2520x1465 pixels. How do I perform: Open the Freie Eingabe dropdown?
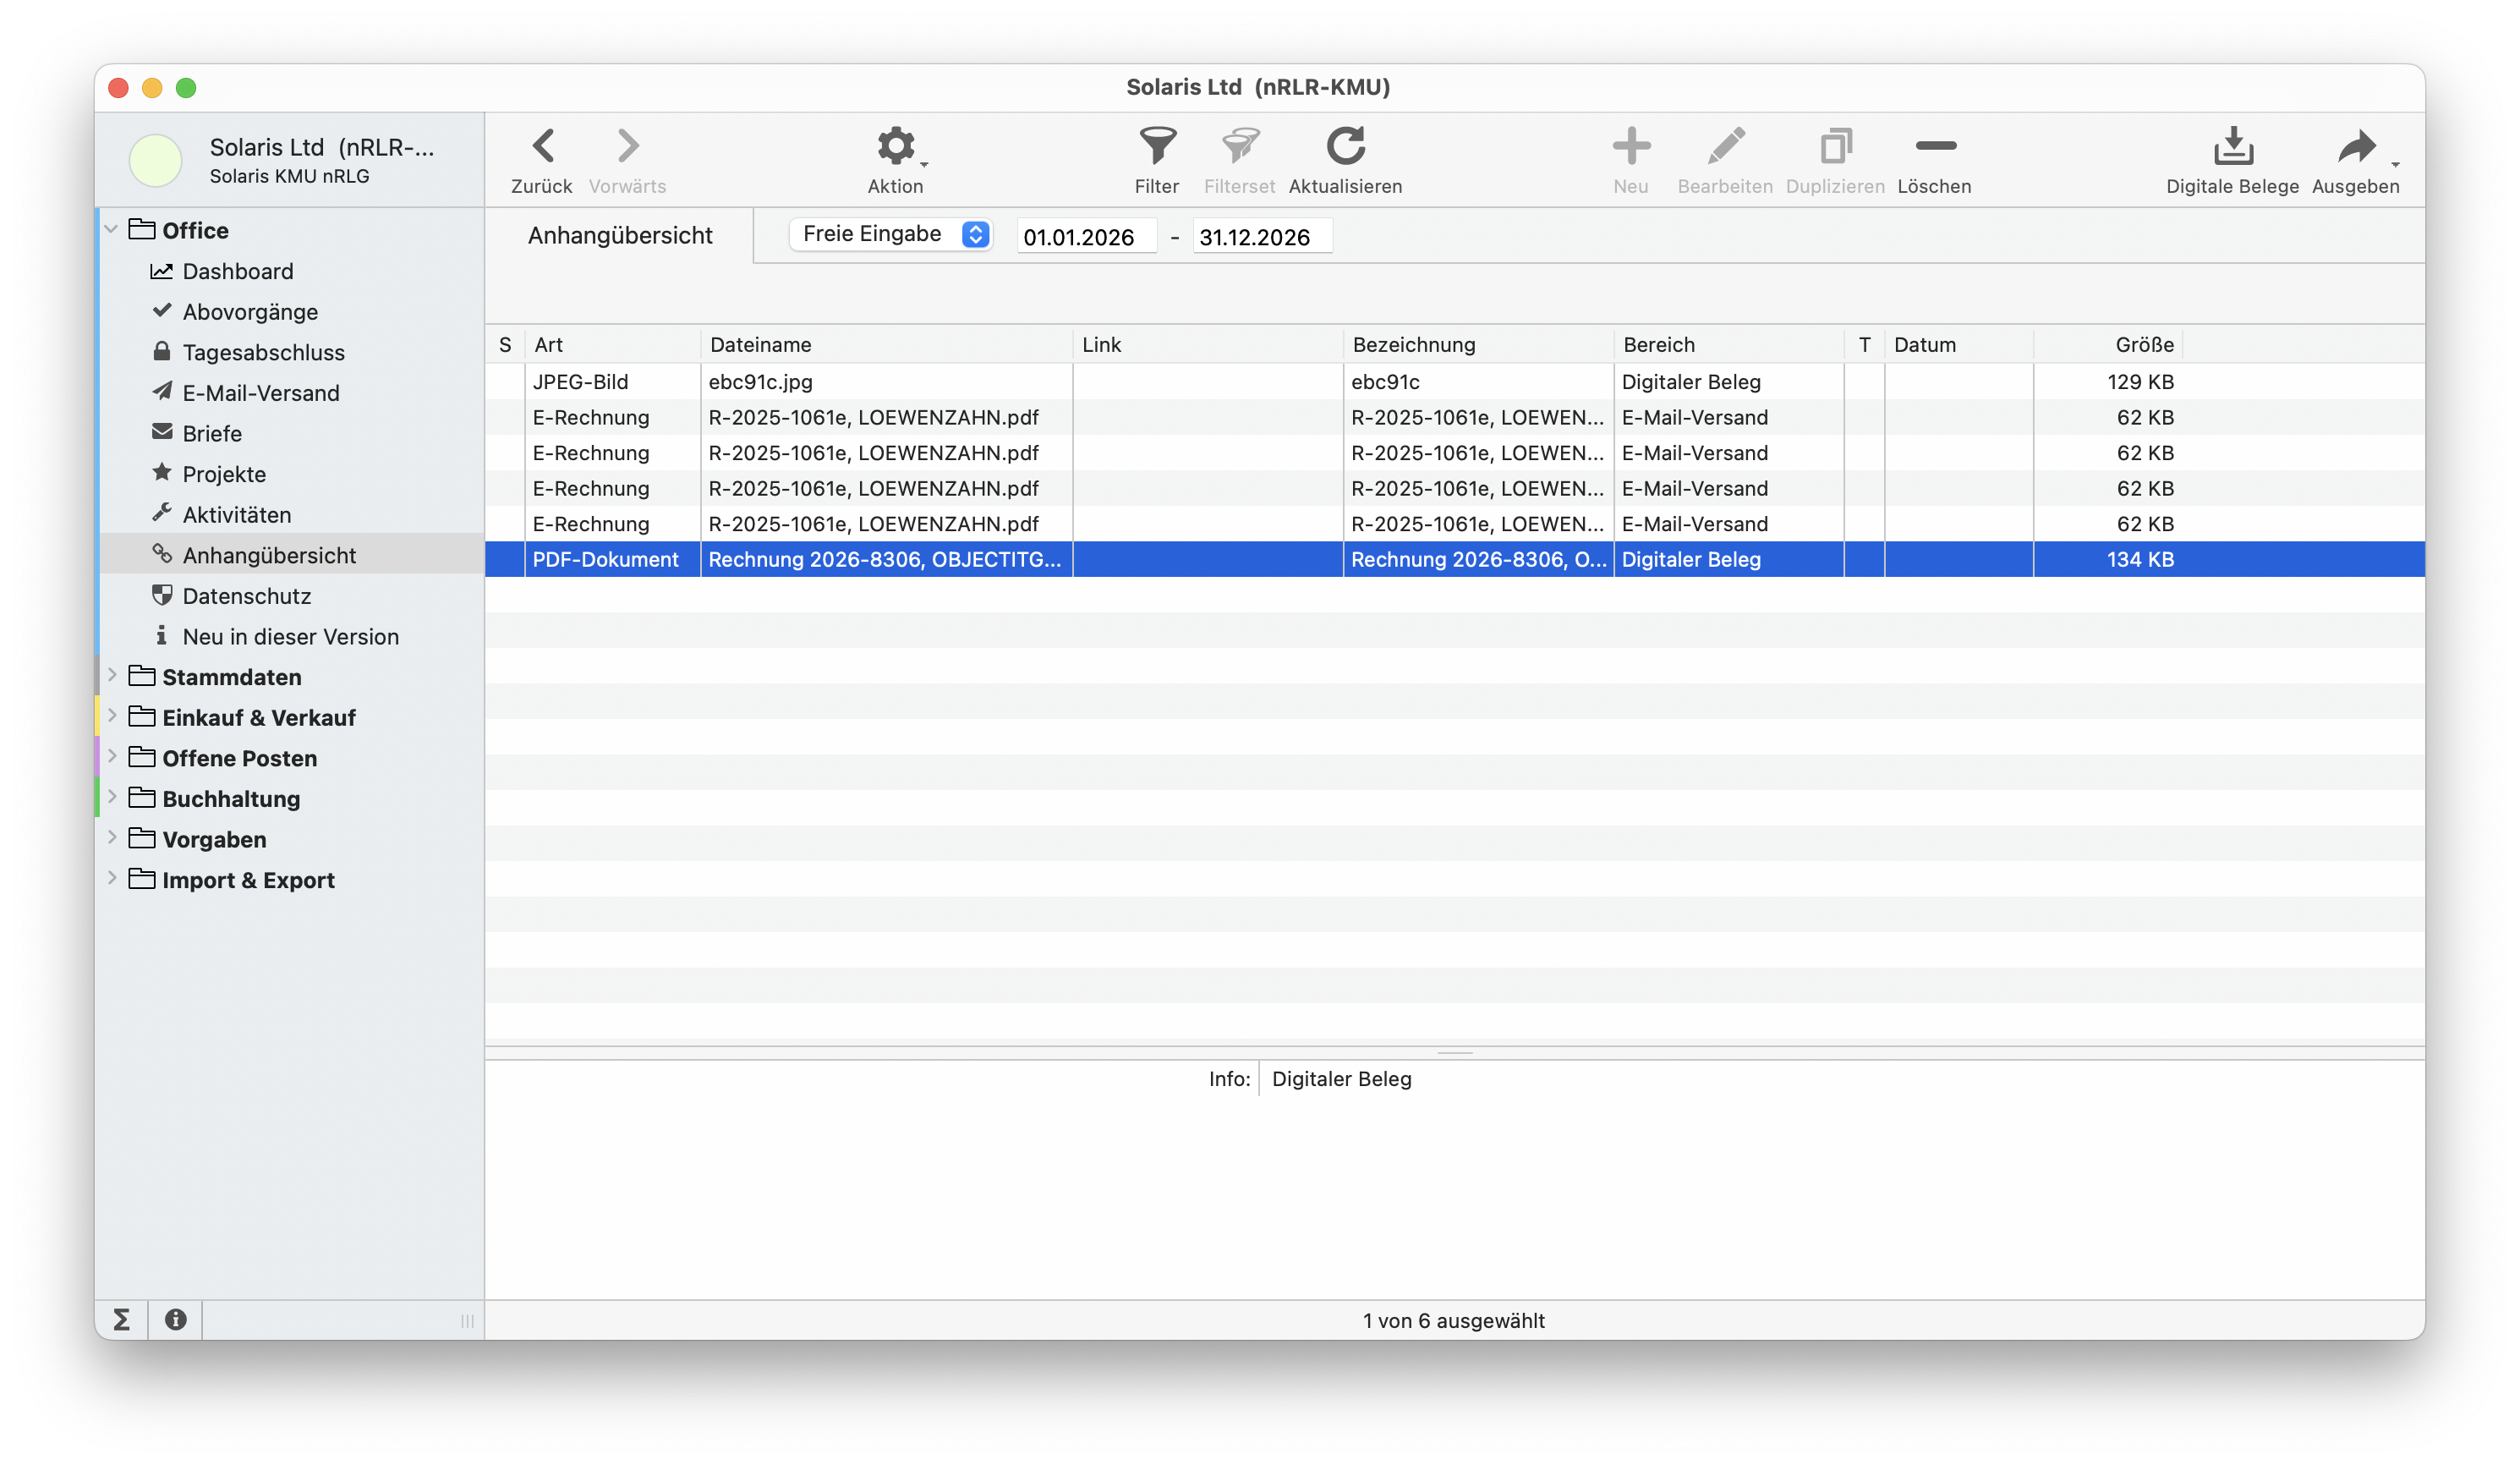(x=890, y=234)
